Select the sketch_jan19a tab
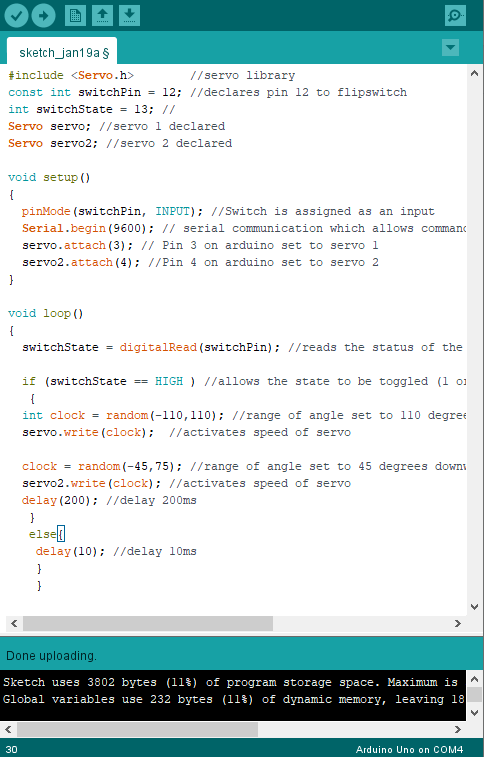 coord(62,52)
